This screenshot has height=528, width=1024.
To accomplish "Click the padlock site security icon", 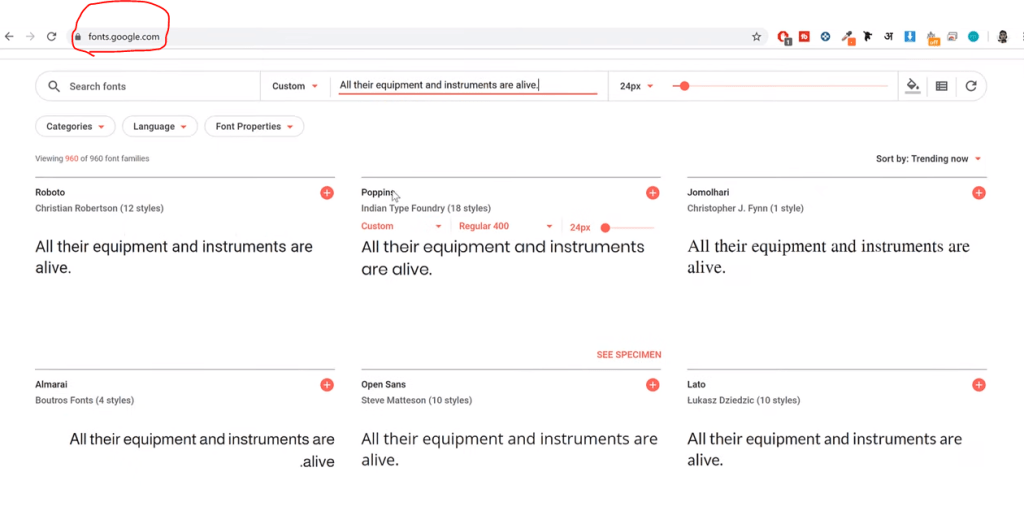I will tap(78, 37).
